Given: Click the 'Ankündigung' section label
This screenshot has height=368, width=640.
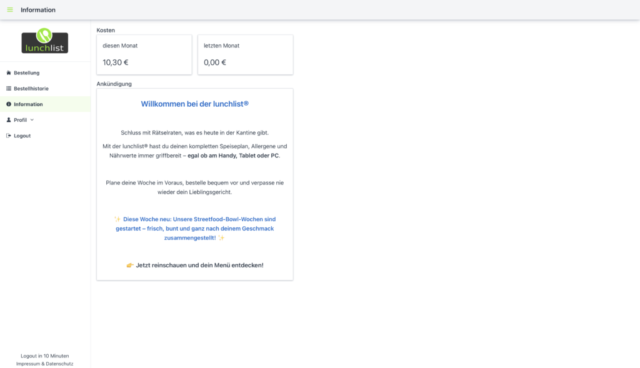Looking at the screenshot, I should click(114, 84).
